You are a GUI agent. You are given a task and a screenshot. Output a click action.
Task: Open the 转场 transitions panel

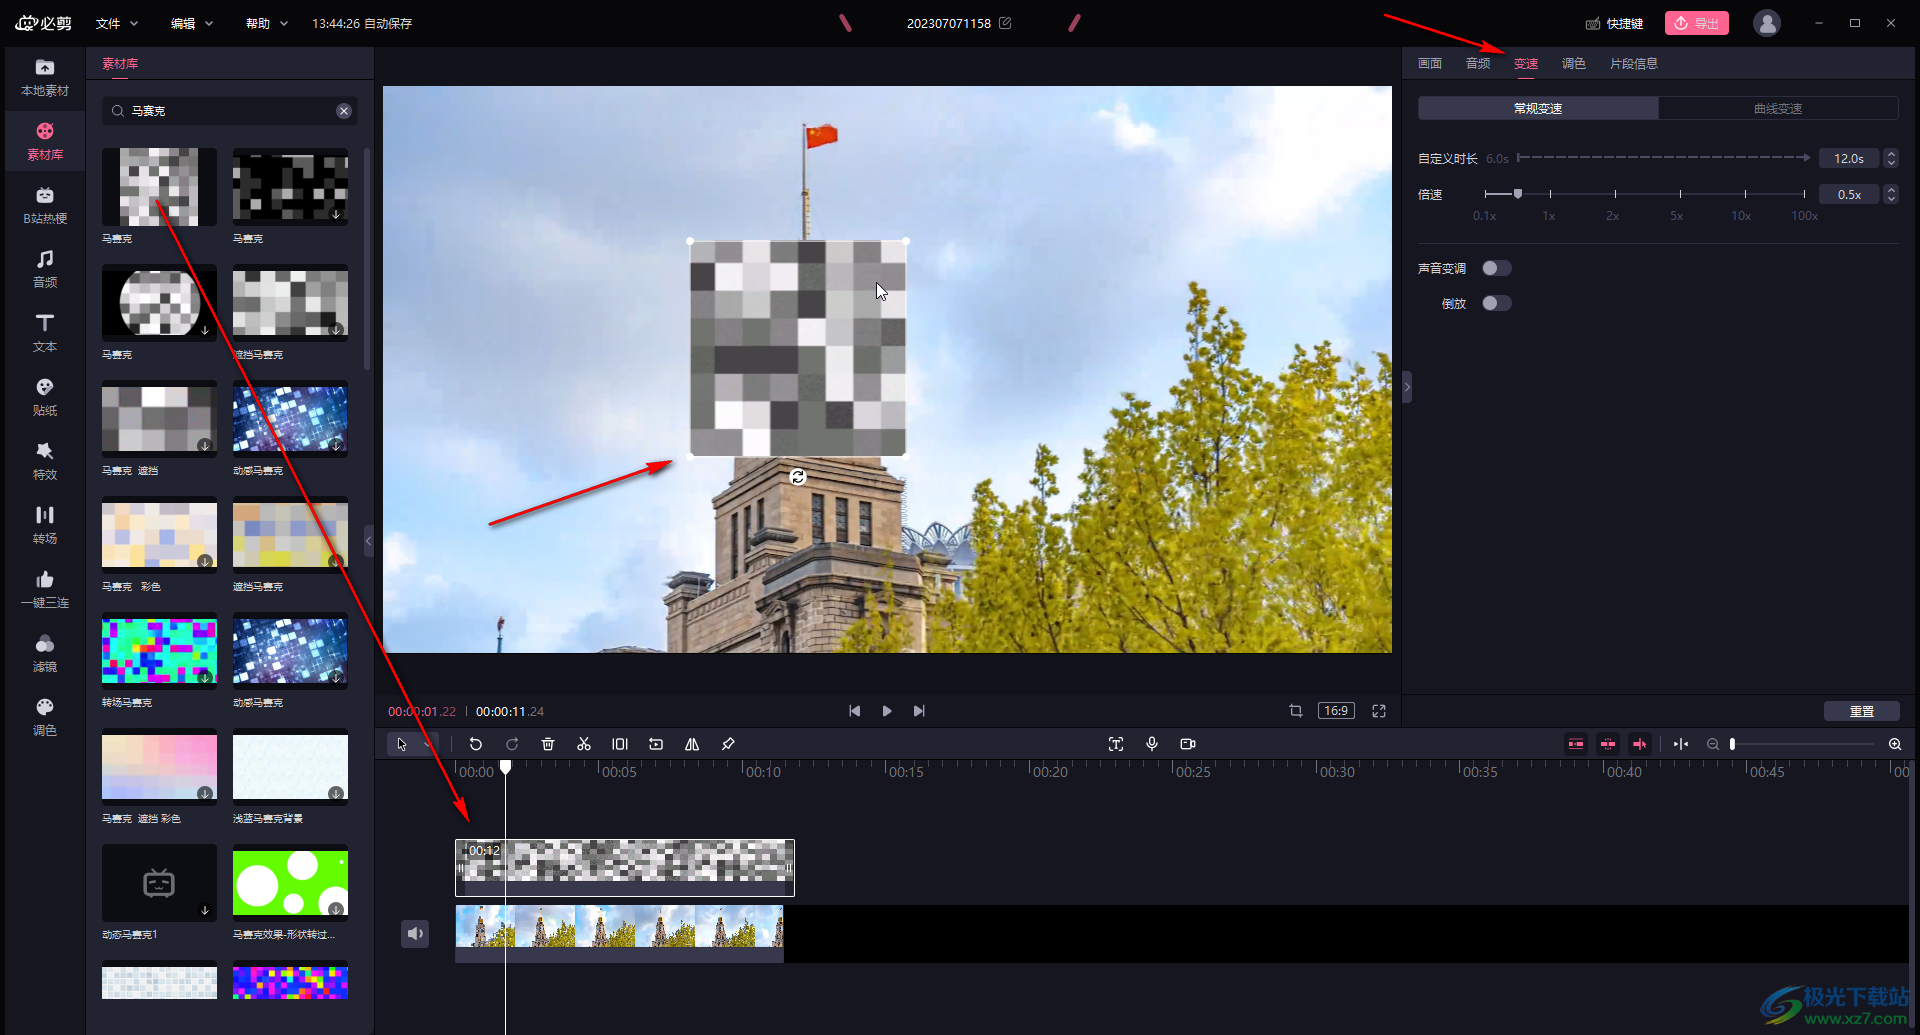click(45, 526)
